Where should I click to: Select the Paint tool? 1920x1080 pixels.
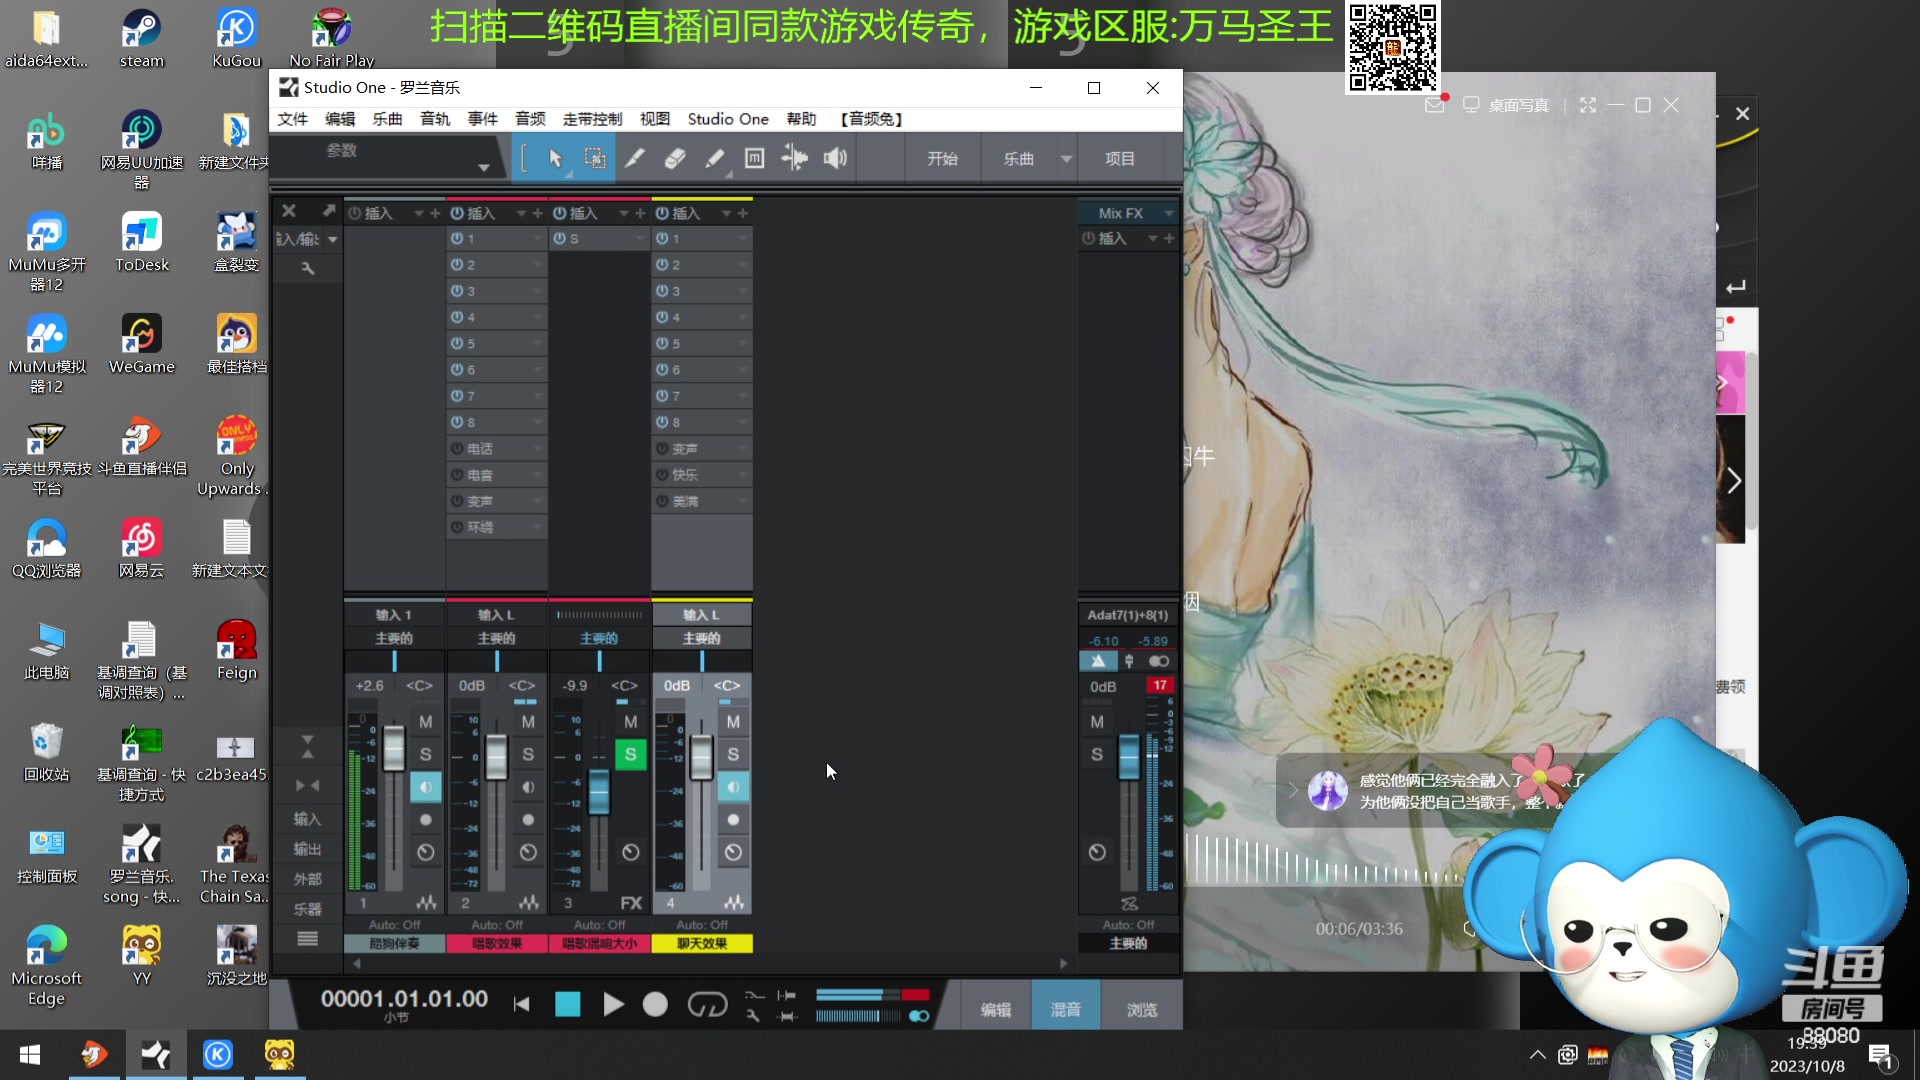[x=715, y=157]
